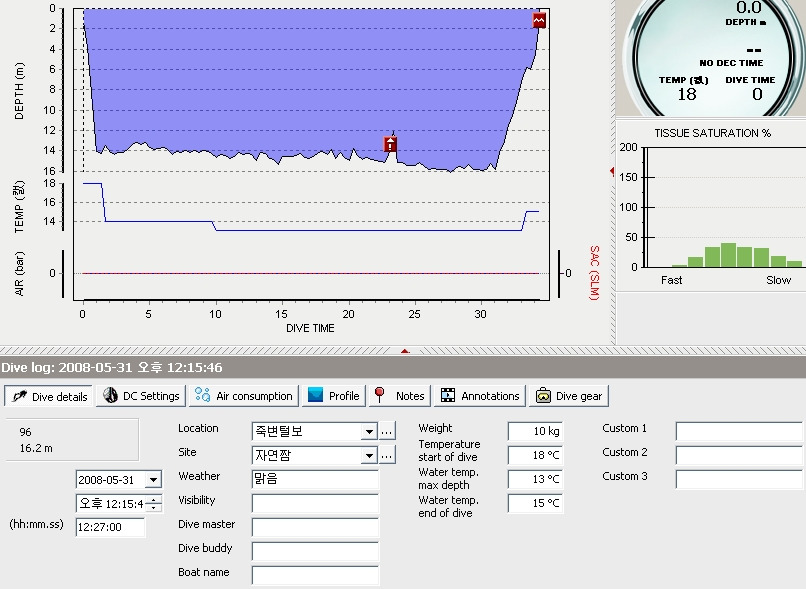Click the Custom 2 input field

739,455
